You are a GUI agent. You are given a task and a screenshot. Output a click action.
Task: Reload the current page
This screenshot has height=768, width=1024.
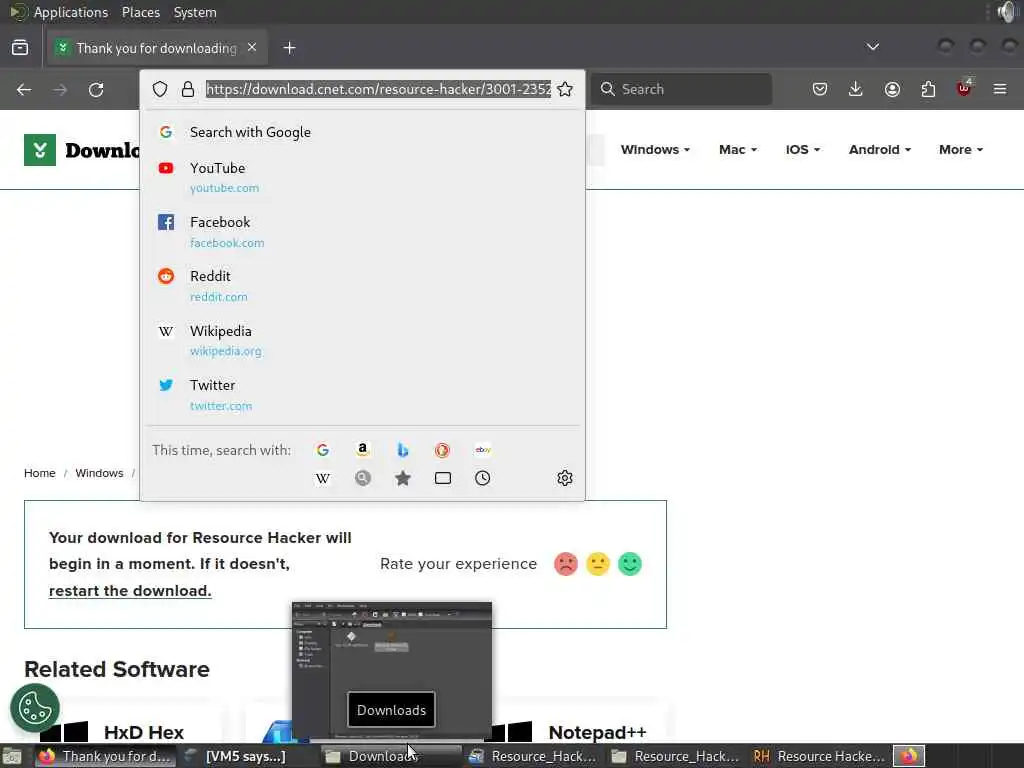(x=96, y=89)
